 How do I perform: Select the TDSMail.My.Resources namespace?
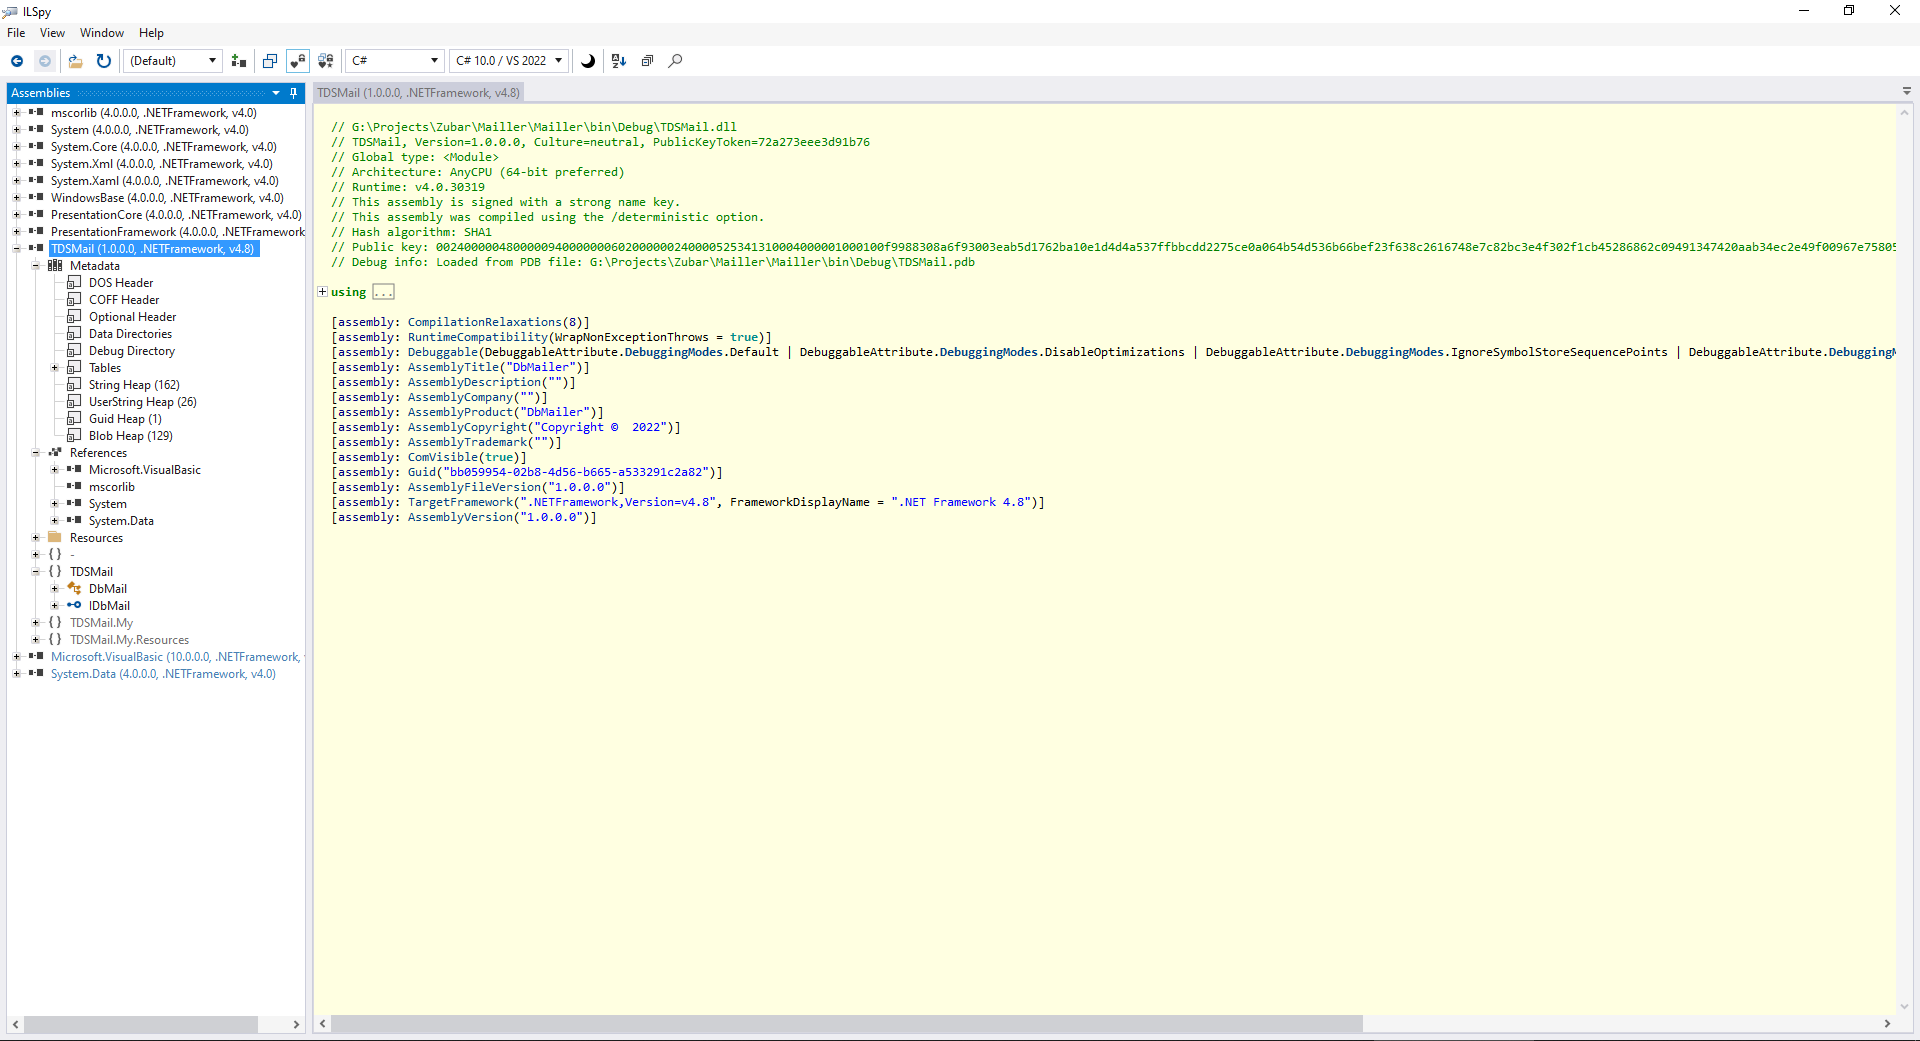pyautogui.click(x=129, y=640)
